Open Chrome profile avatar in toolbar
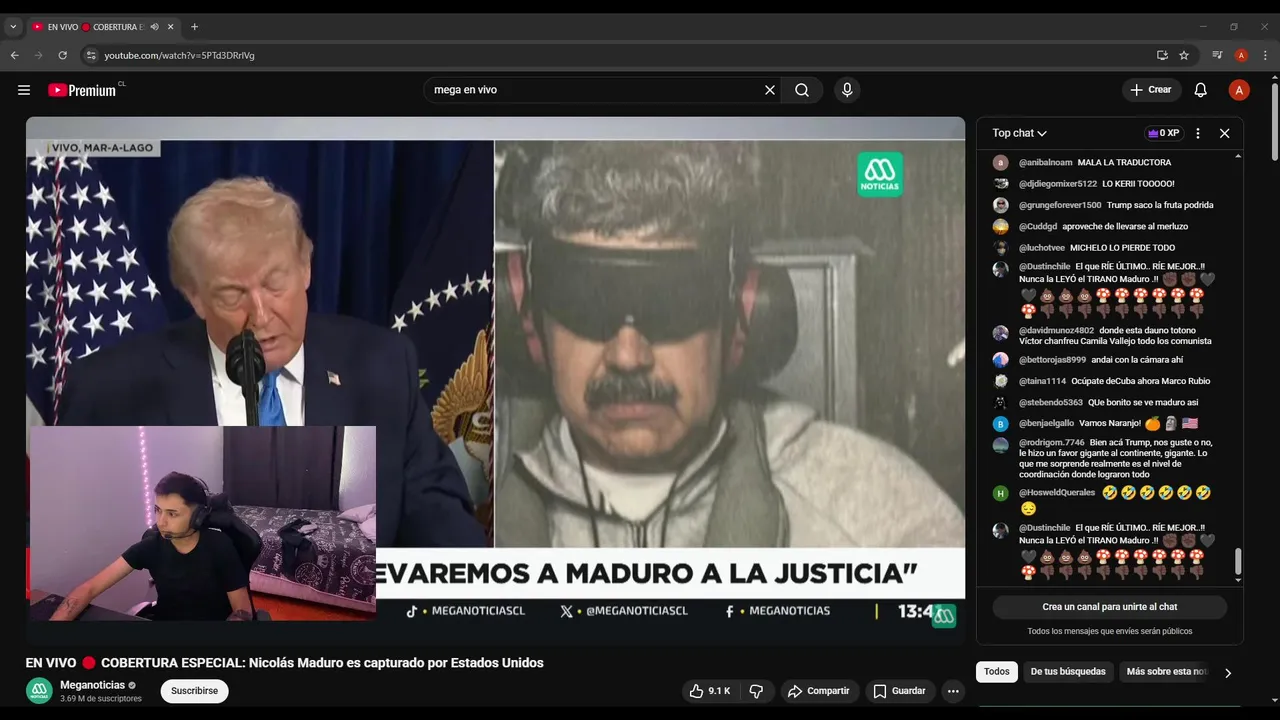Viewport: 1280px width, 720px height. point(1241,55)
